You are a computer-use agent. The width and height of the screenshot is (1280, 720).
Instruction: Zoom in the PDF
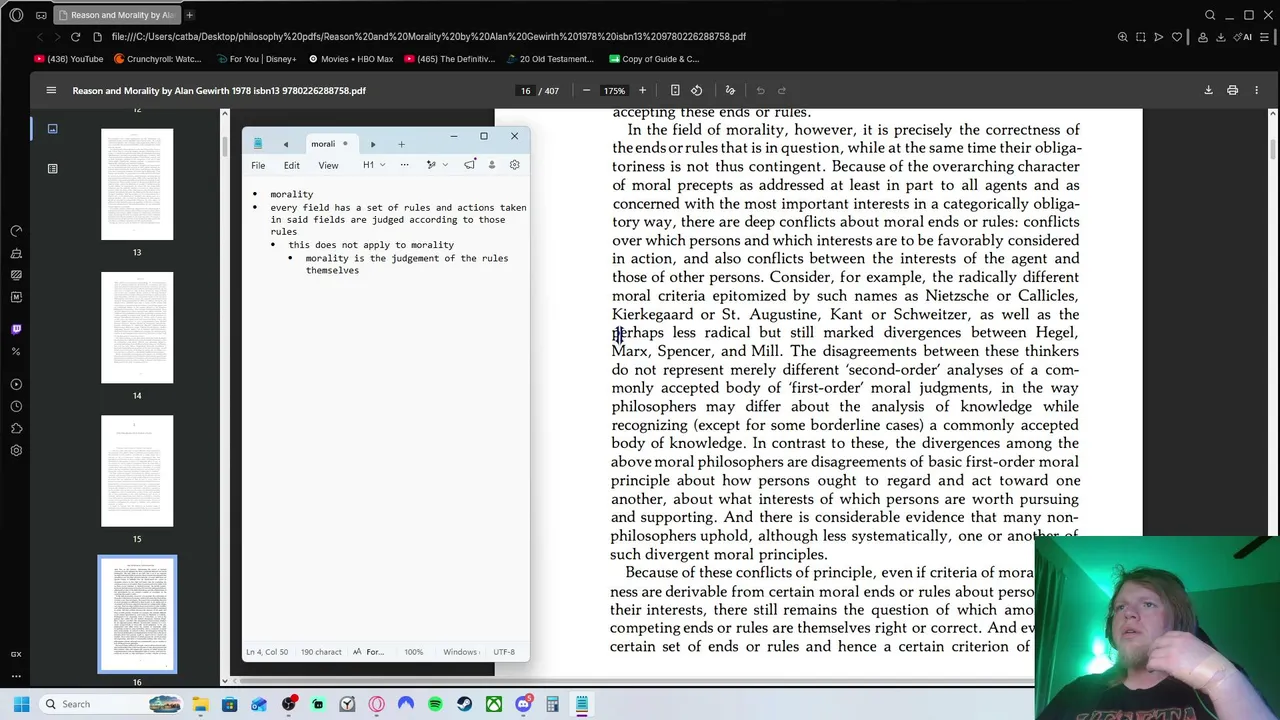pyautogui.click(x=642, y=90)
